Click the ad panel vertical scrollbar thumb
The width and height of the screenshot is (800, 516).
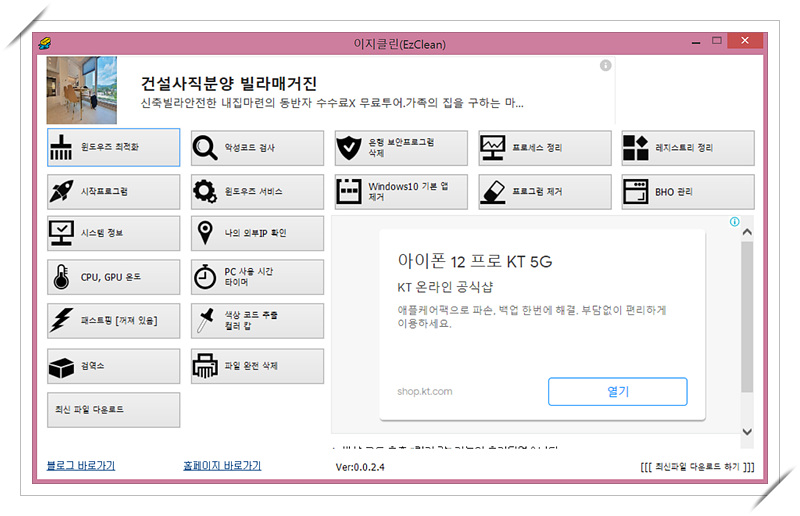(747, 317)
